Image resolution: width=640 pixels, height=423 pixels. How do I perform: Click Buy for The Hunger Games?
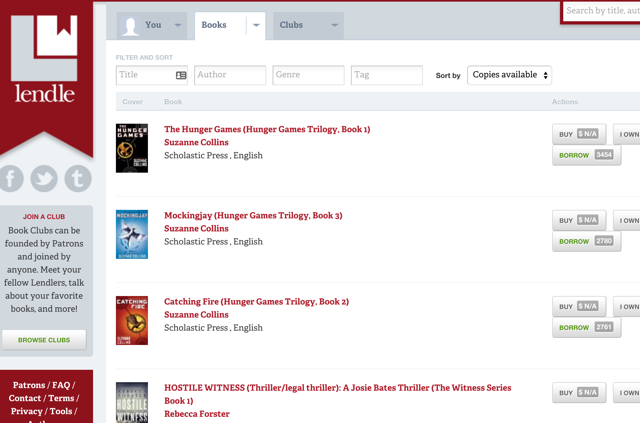pos(579,134)
